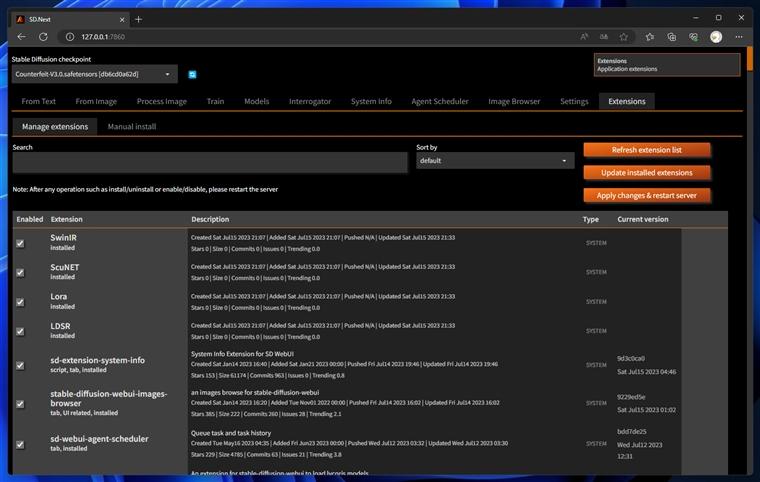Click the translate icon in address bar
The image size is (760, 482).
(x=604, y=37)
